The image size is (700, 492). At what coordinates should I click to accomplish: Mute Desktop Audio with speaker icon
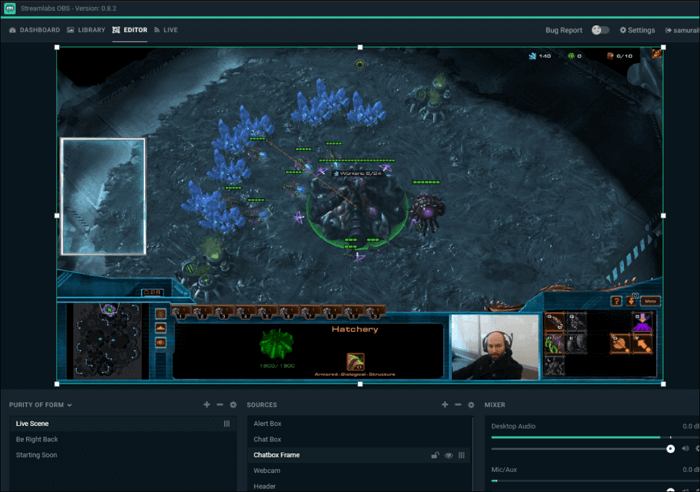[685, 448]
